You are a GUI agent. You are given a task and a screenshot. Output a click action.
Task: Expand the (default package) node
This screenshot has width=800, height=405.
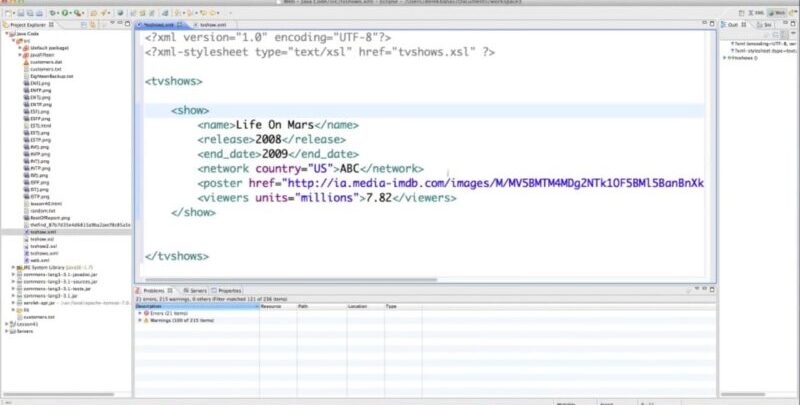coord(20,48)
